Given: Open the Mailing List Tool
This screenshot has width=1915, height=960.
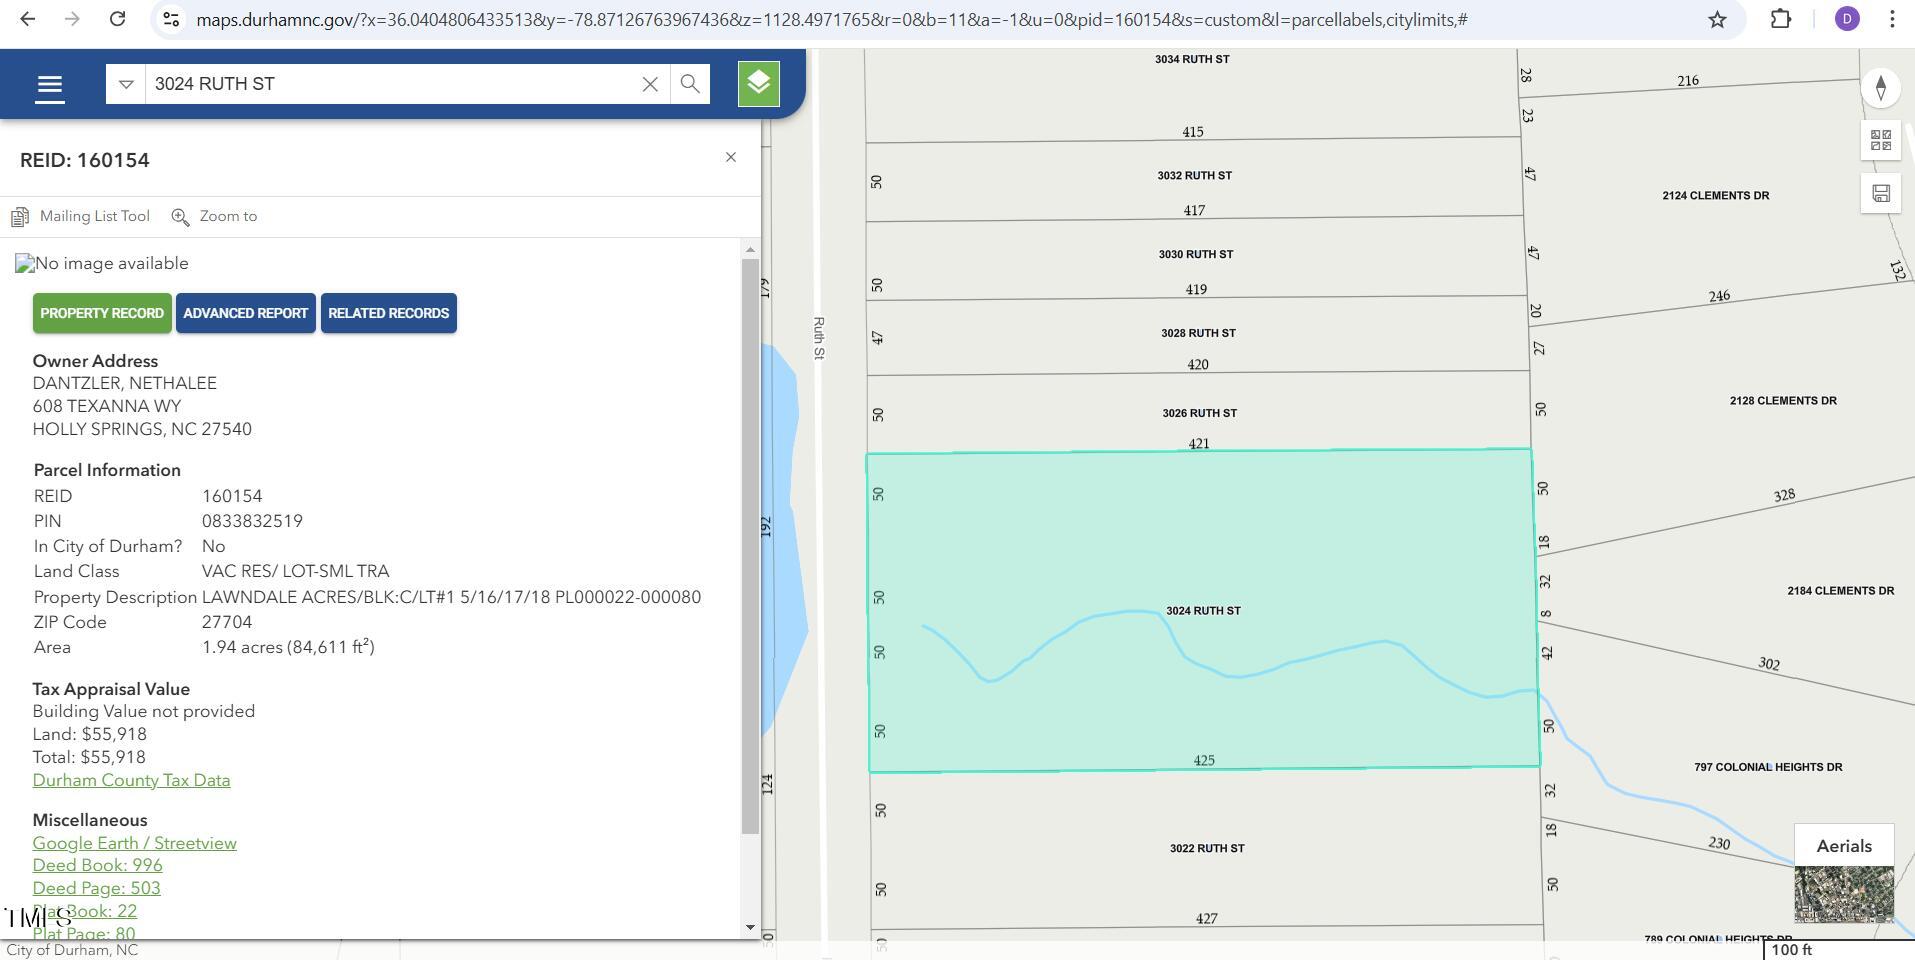Looking at the screenshot, I should point(82,217).
